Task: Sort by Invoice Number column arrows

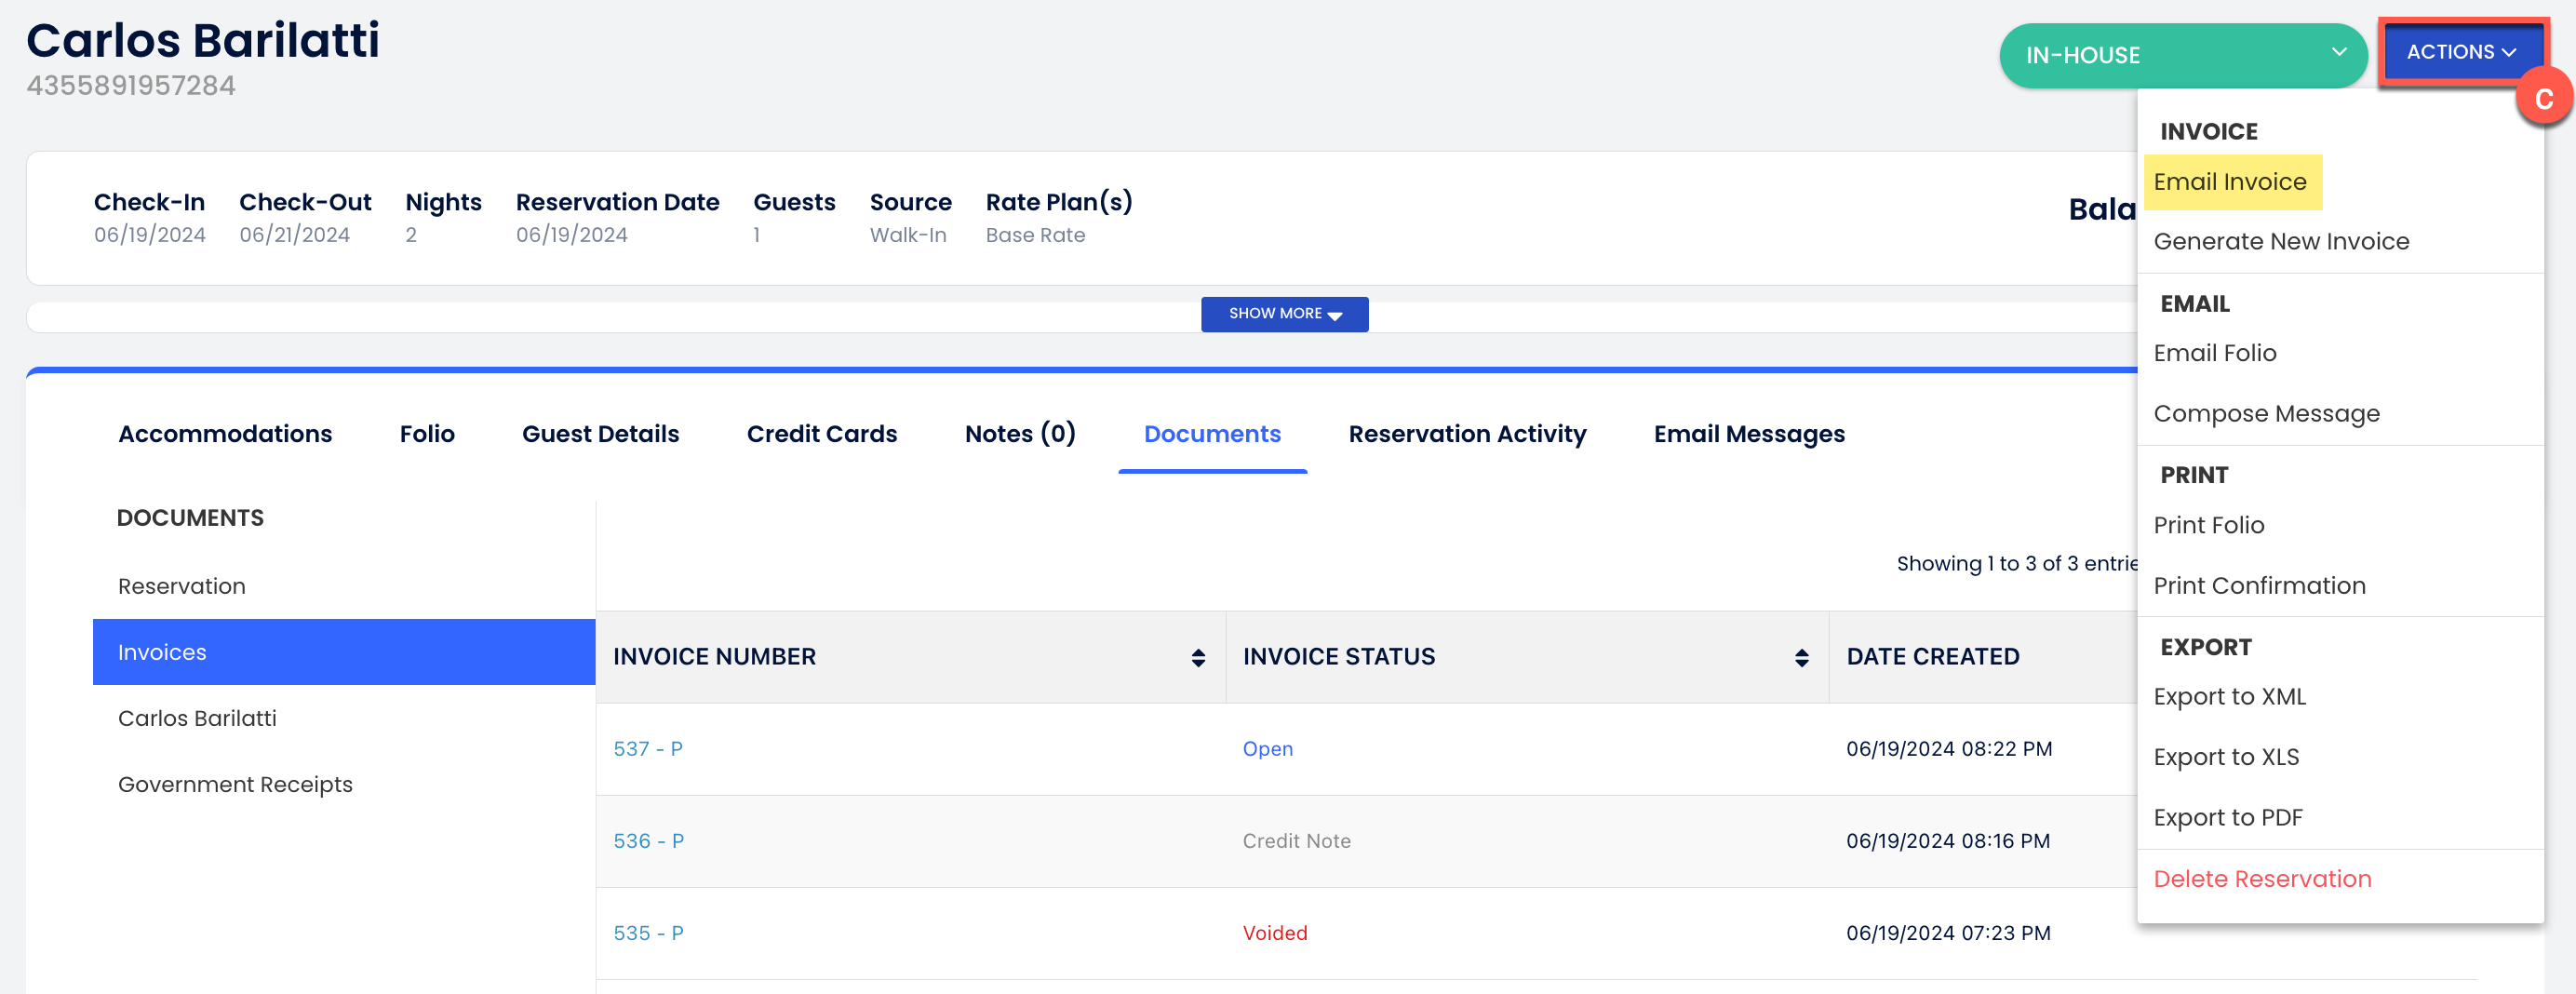Action: [x=1197, y=657]
